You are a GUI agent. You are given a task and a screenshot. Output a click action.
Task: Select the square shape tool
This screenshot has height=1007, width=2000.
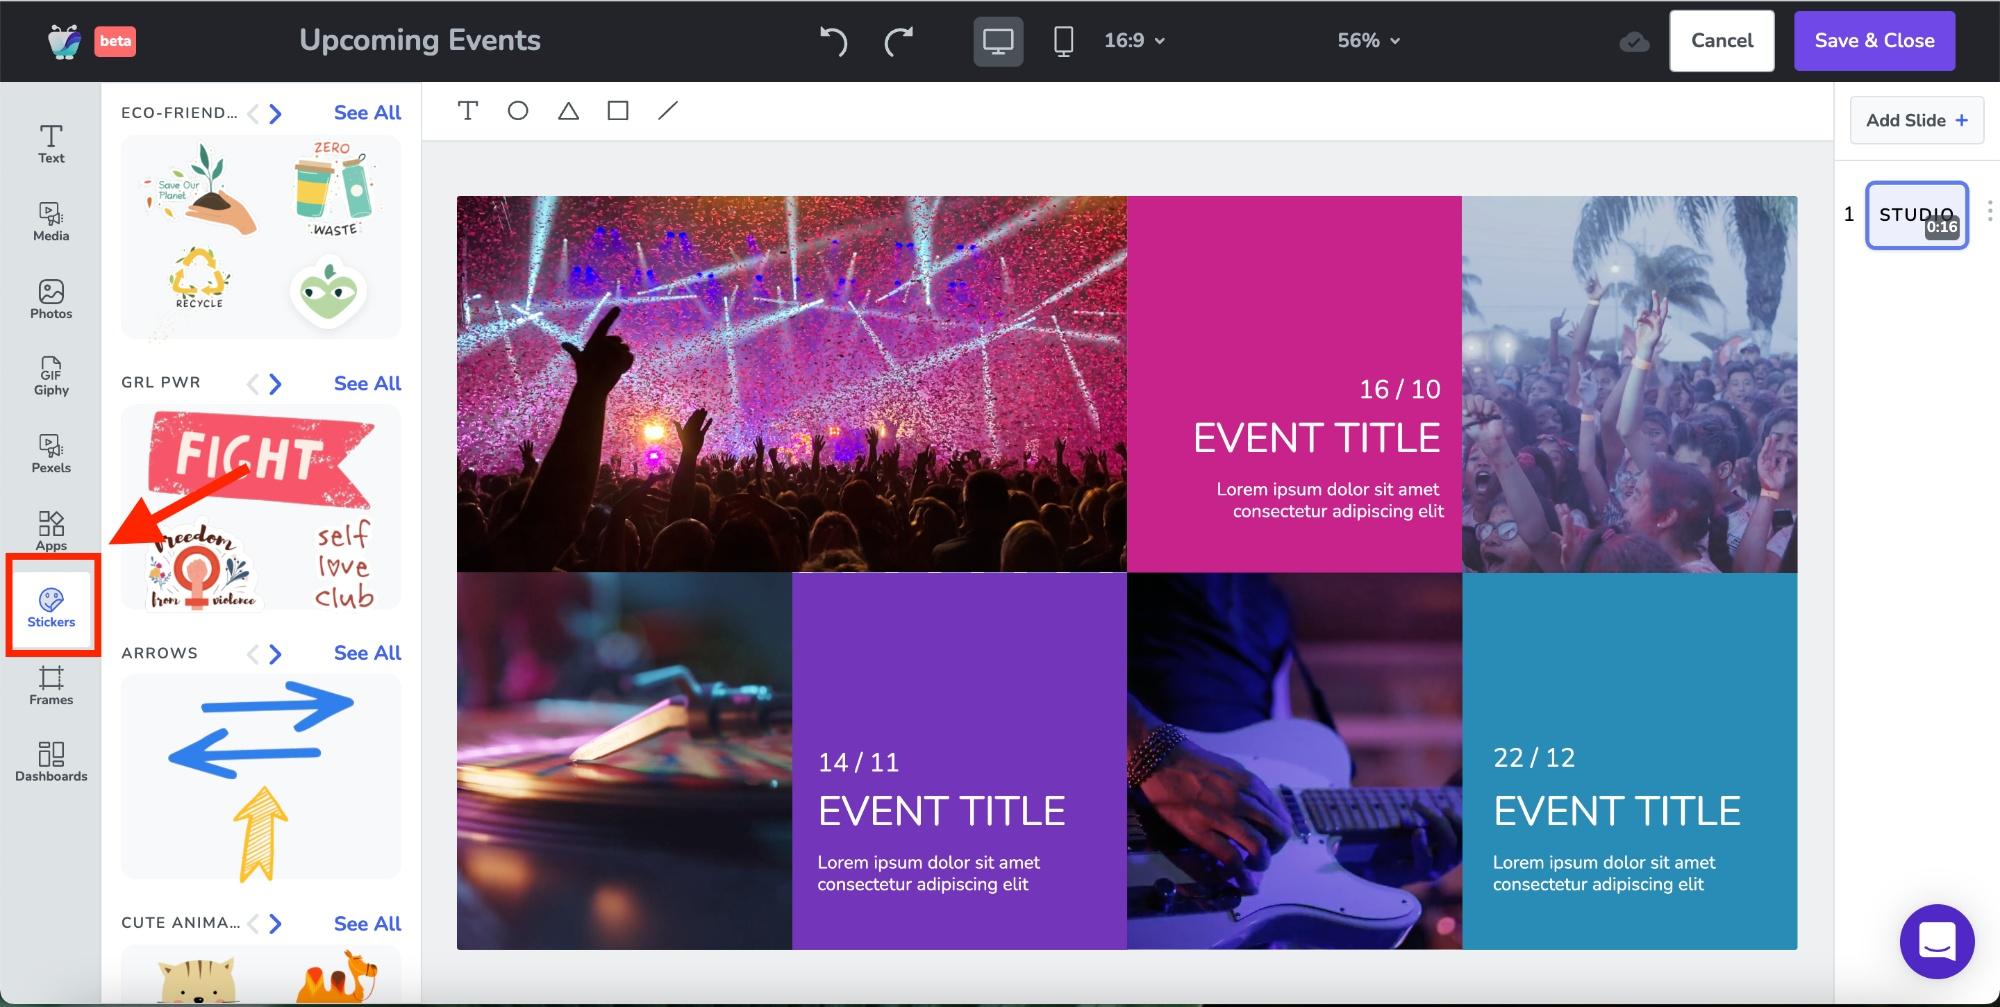(618, 110)
